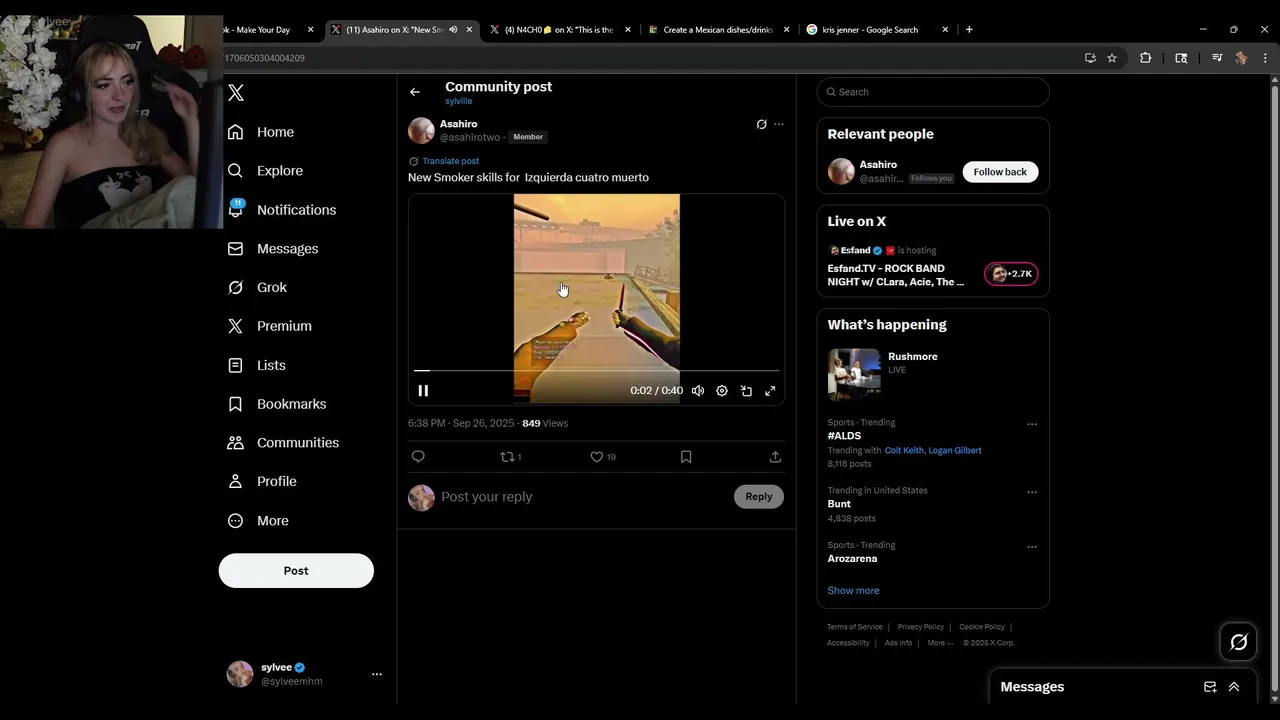This screenshot has height=720, width=1280.
Task: Click the Reply button
Action: 759,497
